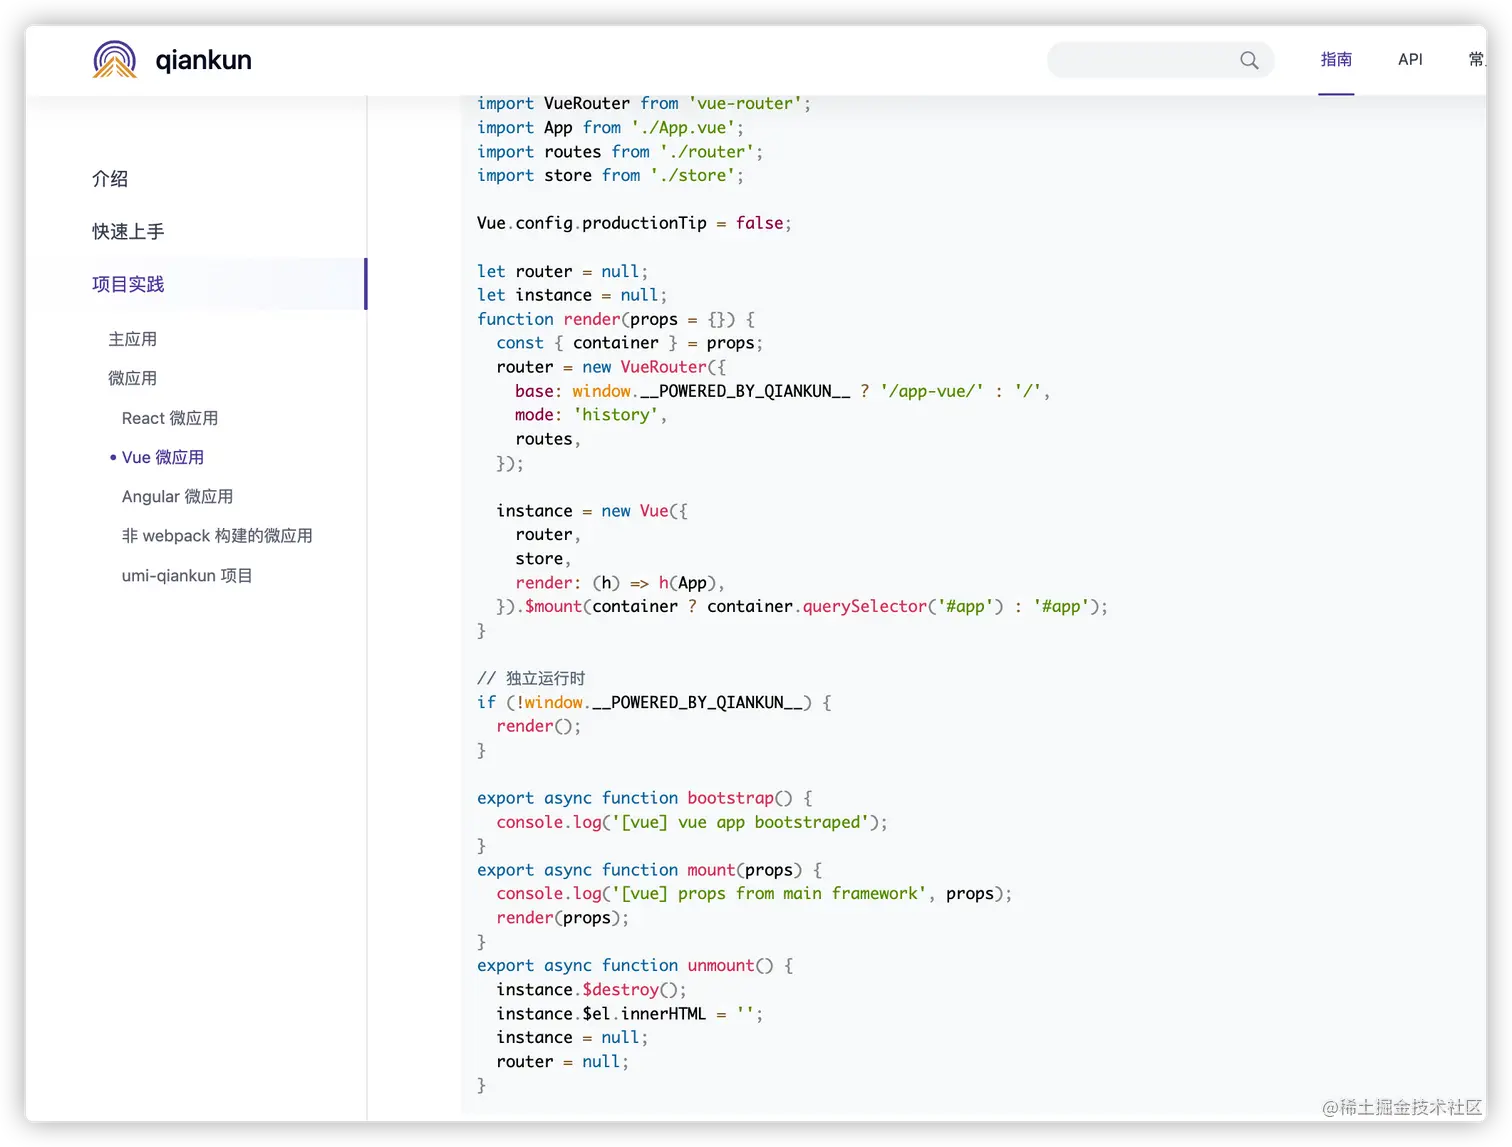Screen dimensions: 1512x1147
Task: Click the search magnifier icon
Action: (x=1249, y=60)
